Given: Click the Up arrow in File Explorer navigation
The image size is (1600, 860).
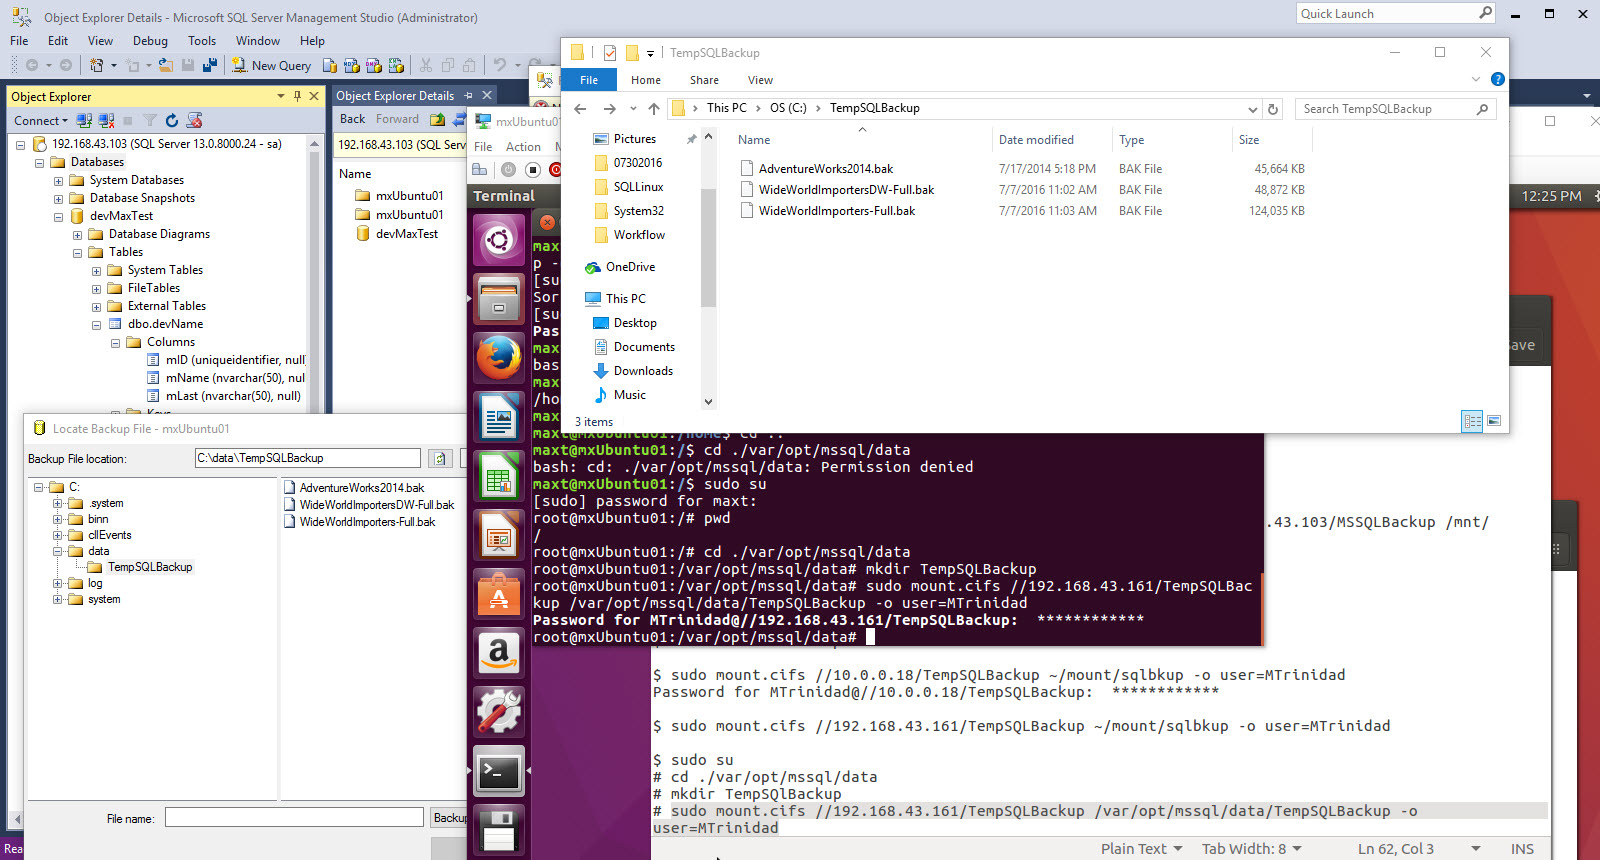Looking at the screenshot, I should [x=654, y=108].
